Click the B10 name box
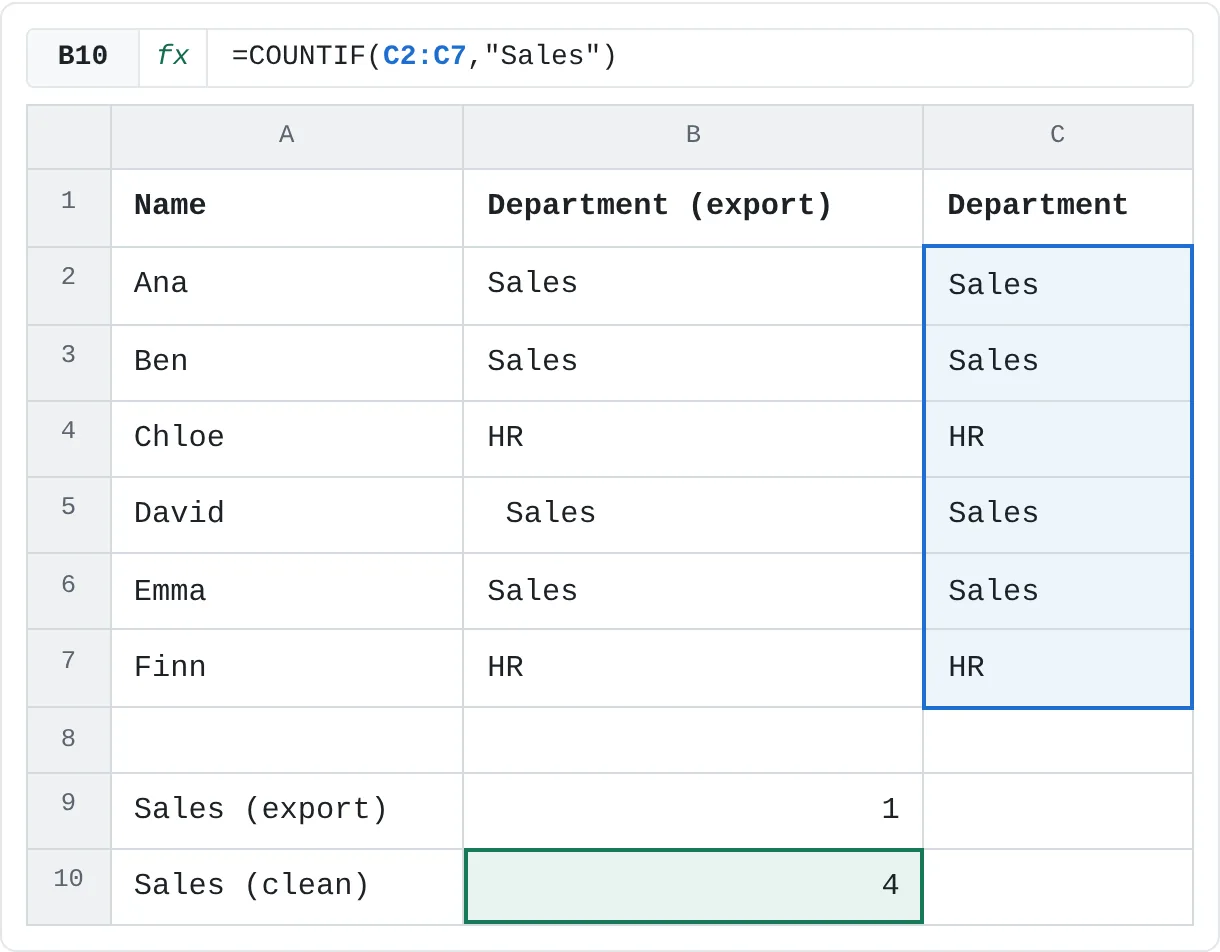 click(83, 57)
